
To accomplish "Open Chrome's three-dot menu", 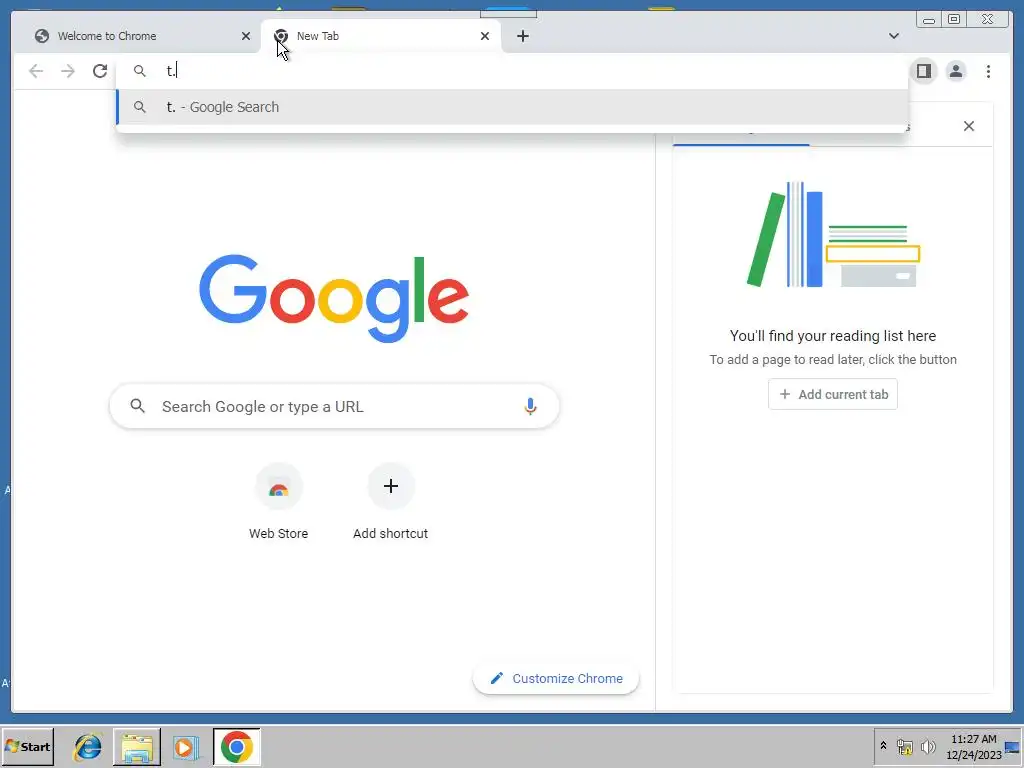I will tap(988, 71).
